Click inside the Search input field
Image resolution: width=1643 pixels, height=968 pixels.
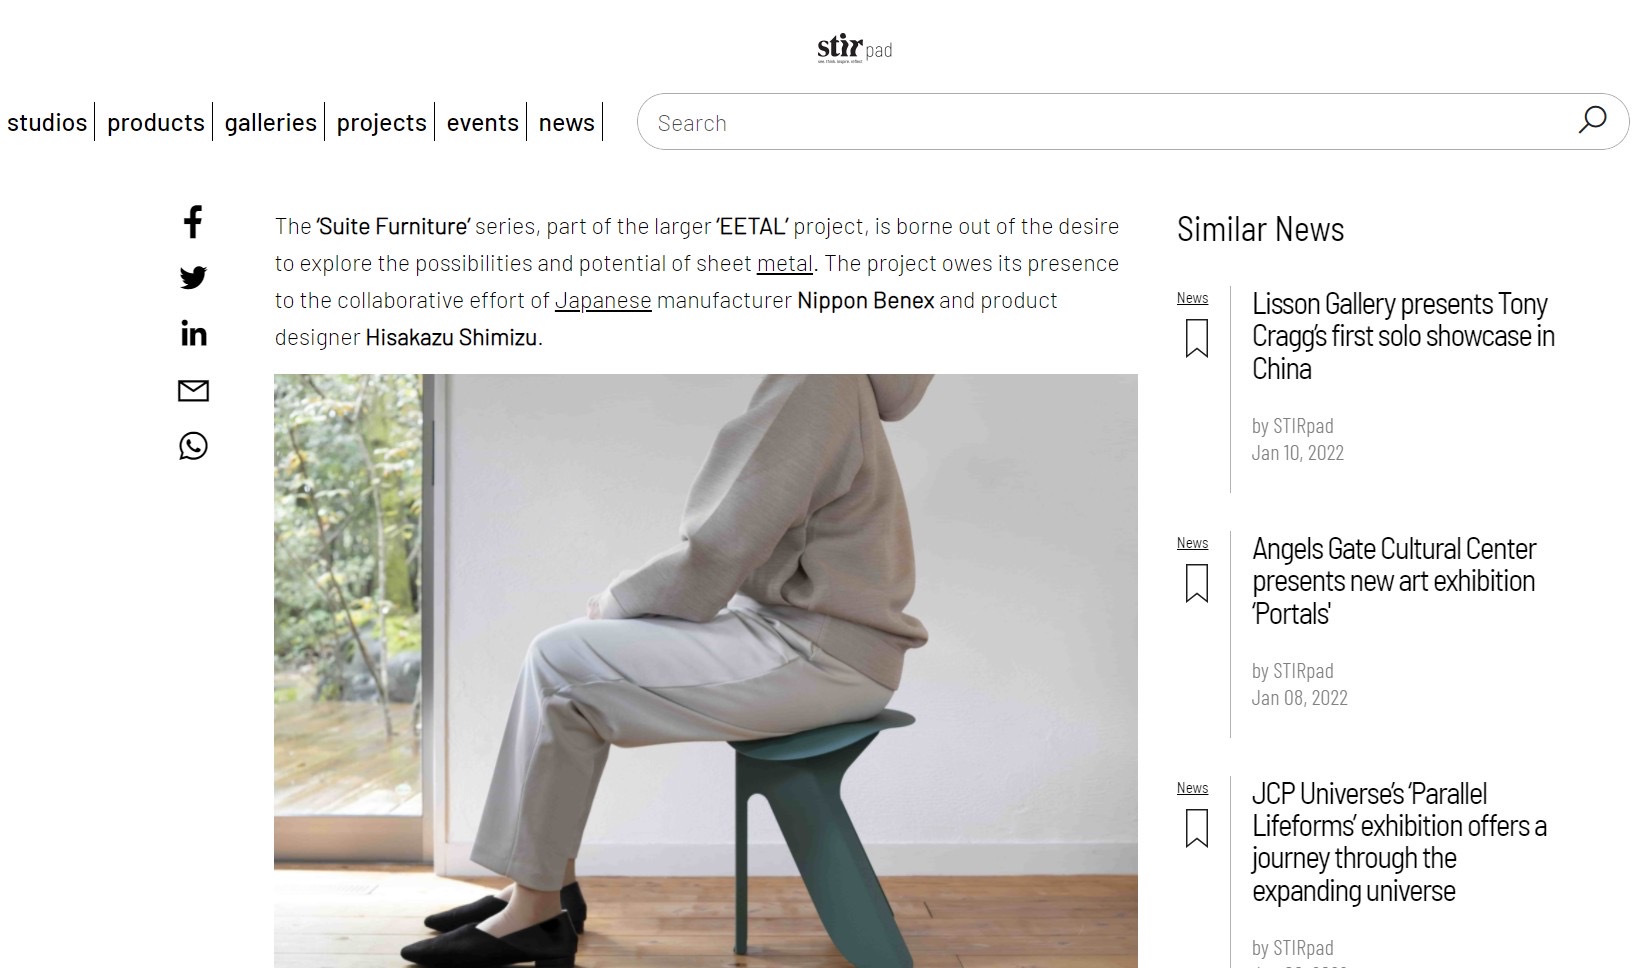1110,122
